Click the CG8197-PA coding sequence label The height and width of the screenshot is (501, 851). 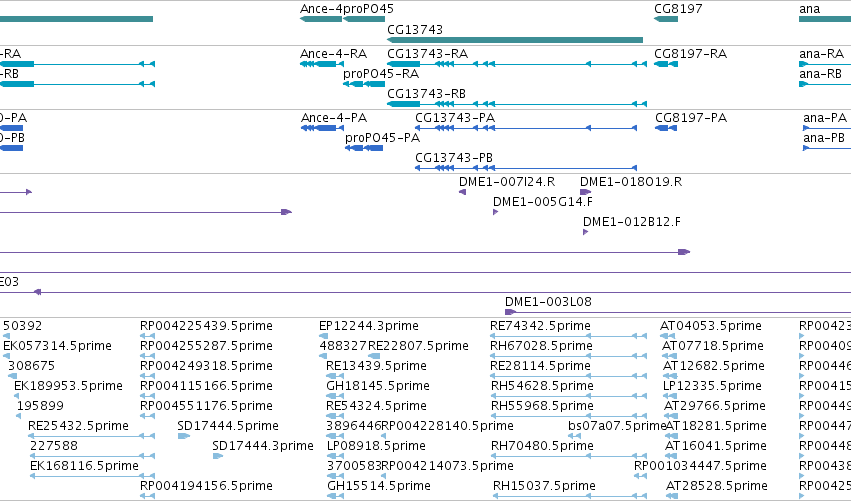coord(690,118)
